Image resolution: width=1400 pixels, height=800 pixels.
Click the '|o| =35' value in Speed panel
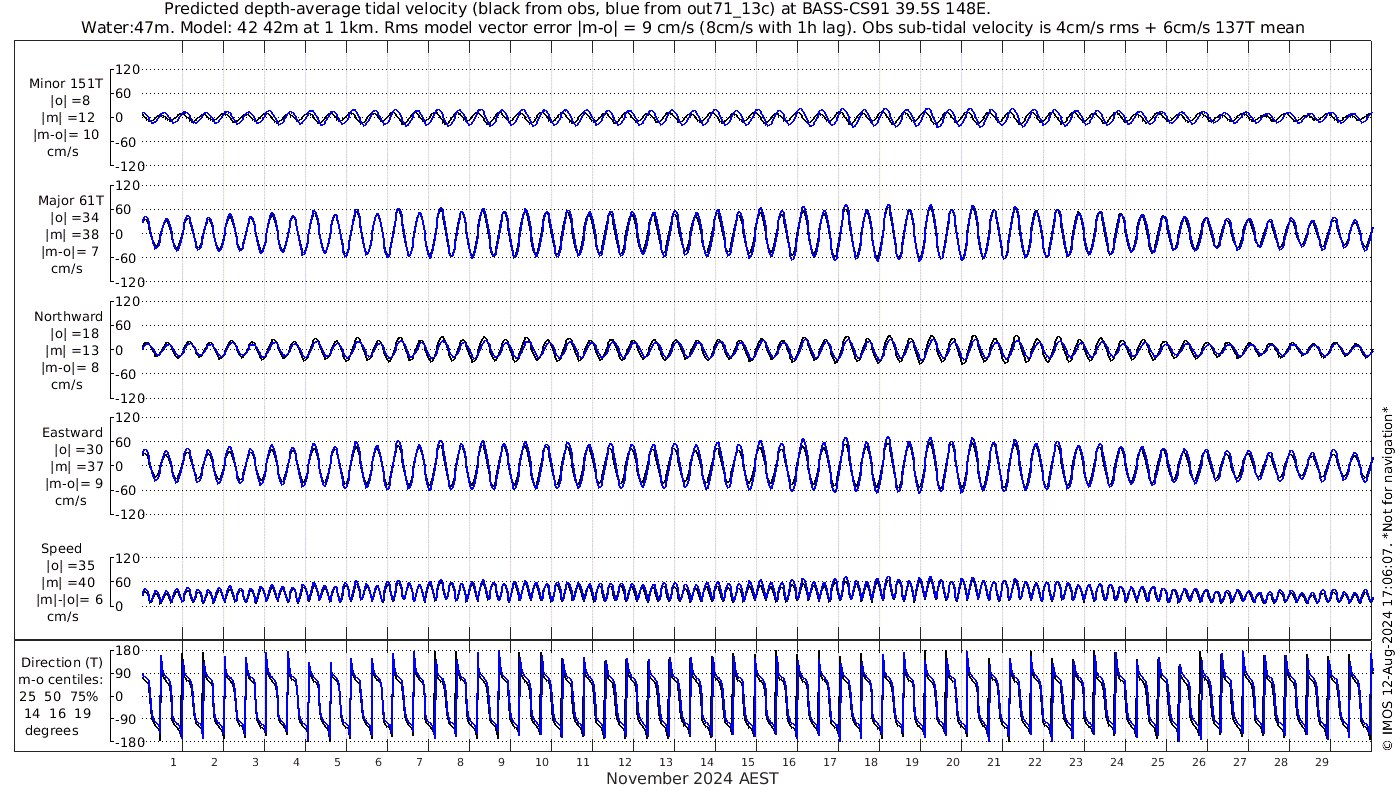[70, 566]
